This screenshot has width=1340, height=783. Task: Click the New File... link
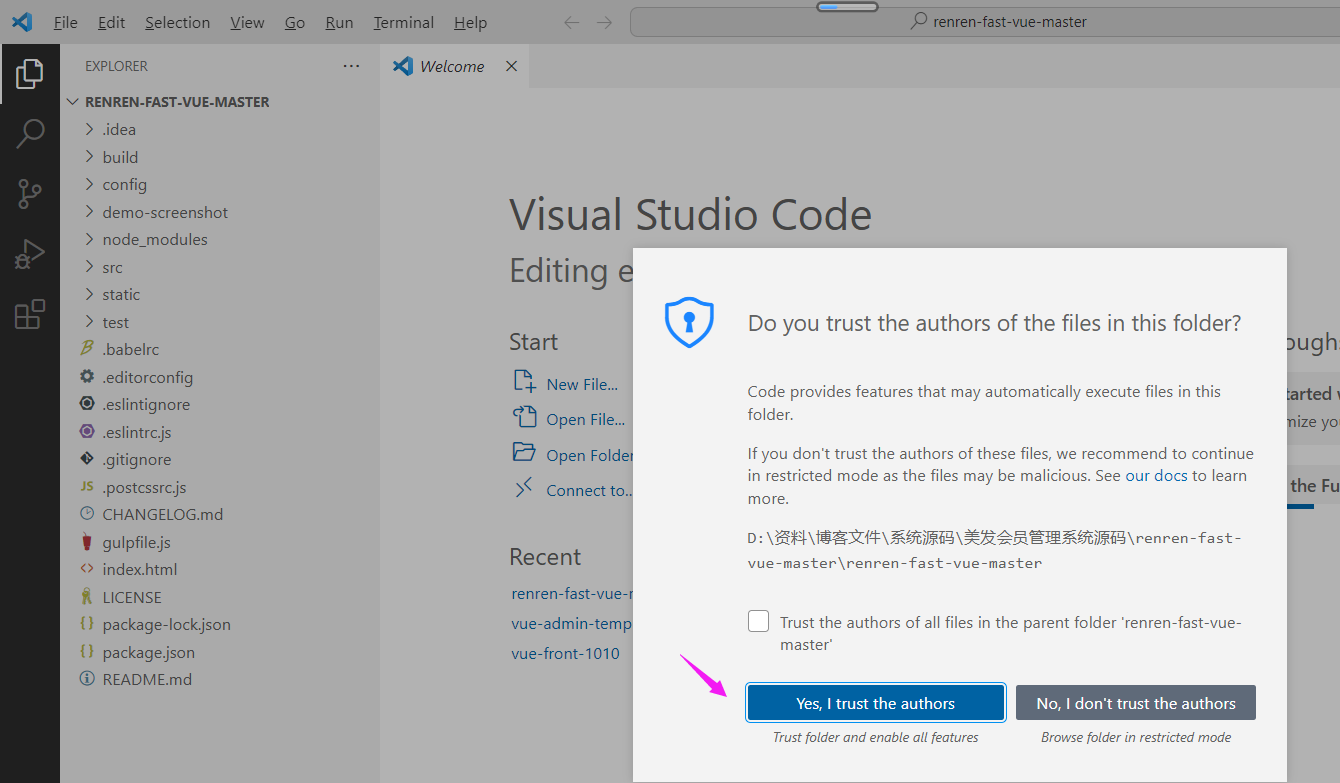tap(582, 384)
